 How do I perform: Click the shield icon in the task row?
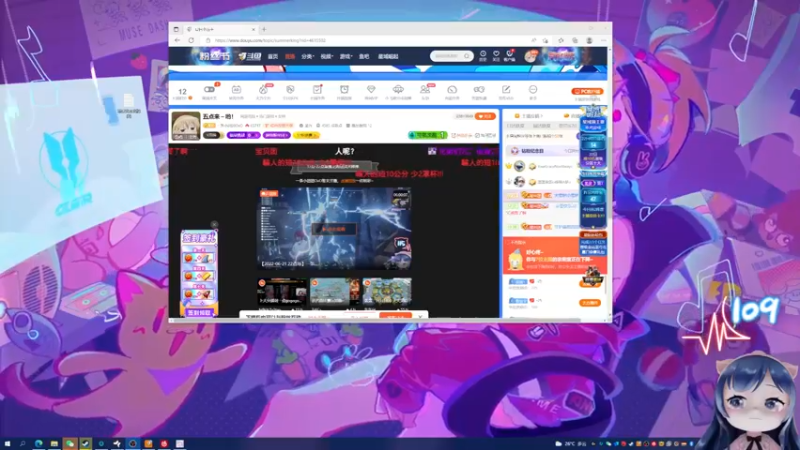290,91
